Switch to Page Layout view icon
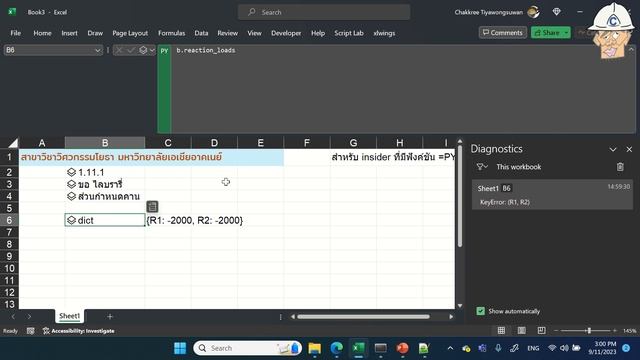The height and width of the screenshot is (360, 640). 522,331
